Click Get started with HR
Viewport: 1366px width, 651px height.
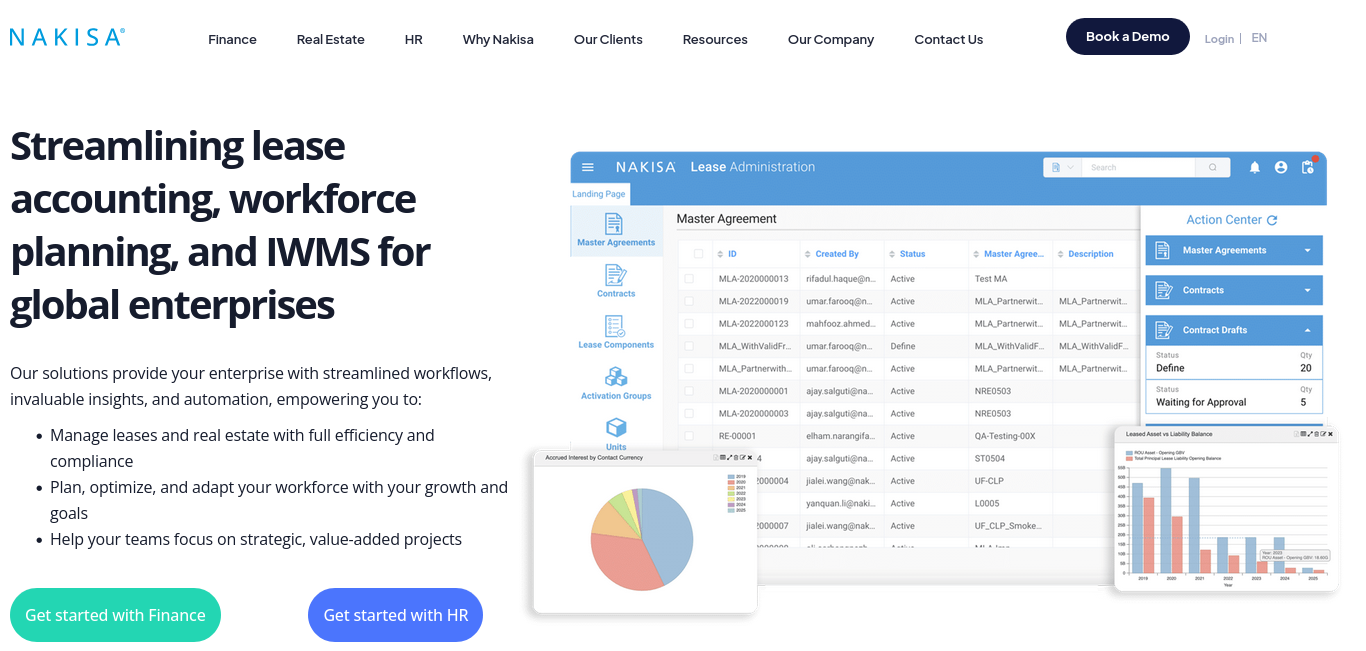click(396, 615)
